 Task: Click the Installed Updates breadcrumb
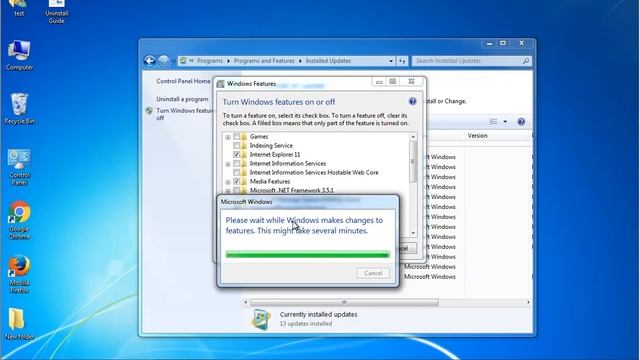(328, 61)
